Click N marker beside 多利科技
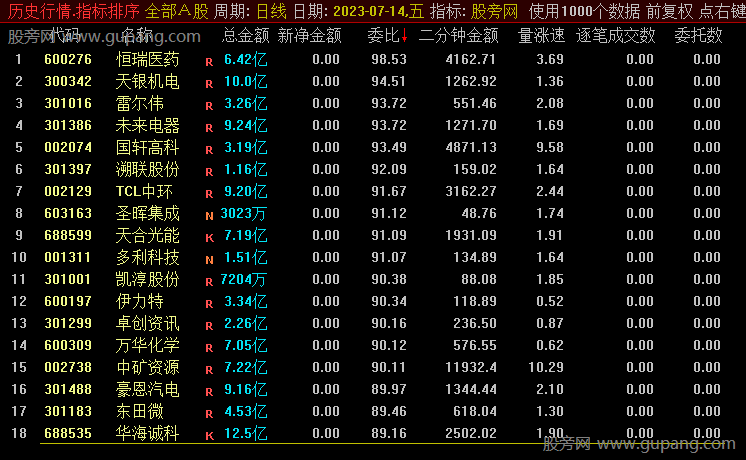Screen dimensions: 746x460 pos(209,260)
